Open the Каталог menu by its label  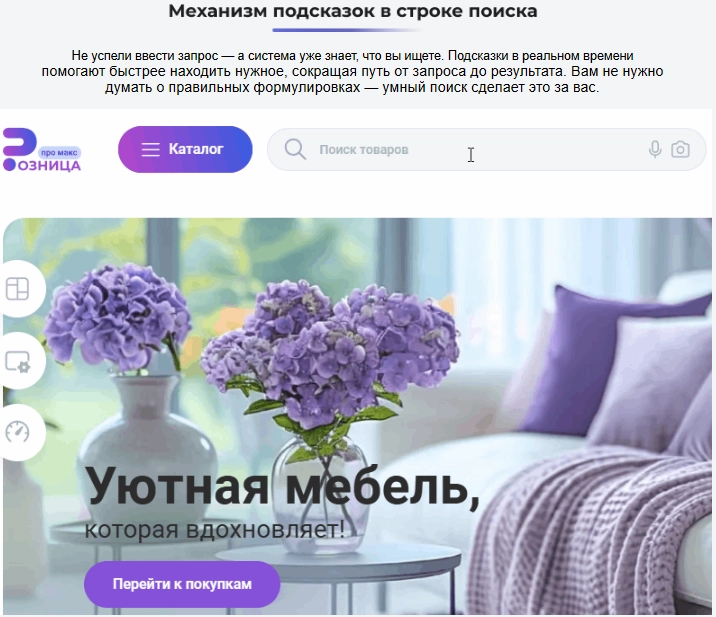pos(196,149)
